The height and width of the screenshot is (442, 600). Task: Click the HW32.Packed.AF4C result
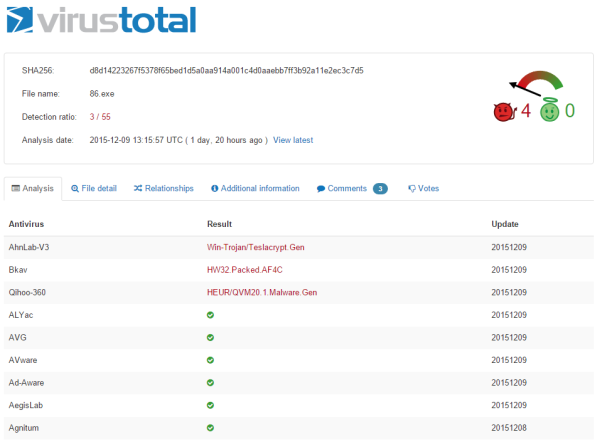245,270
